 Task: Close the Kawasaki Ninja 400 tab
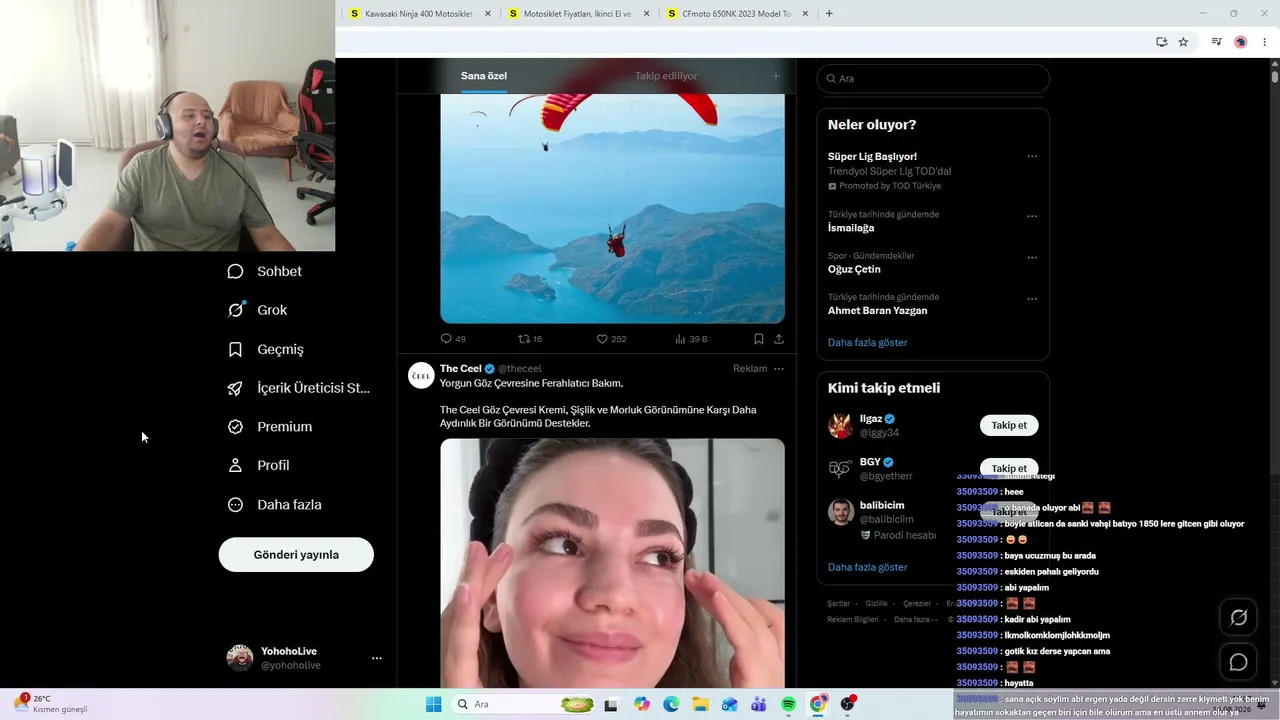(x=488, y=14)
